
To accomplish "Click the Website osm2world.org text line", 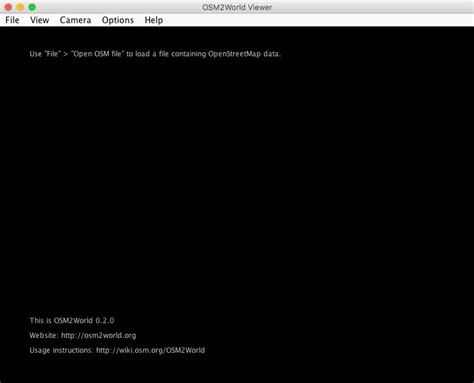I will tap(83, 335).
